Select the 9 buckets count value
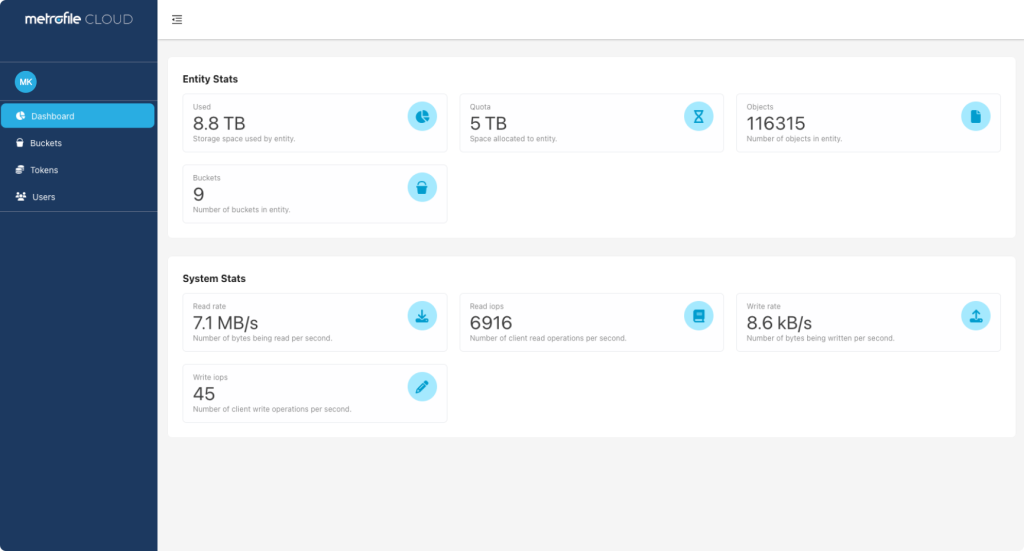The width and height of the screenshot is (1024, 551). point(199,195)
